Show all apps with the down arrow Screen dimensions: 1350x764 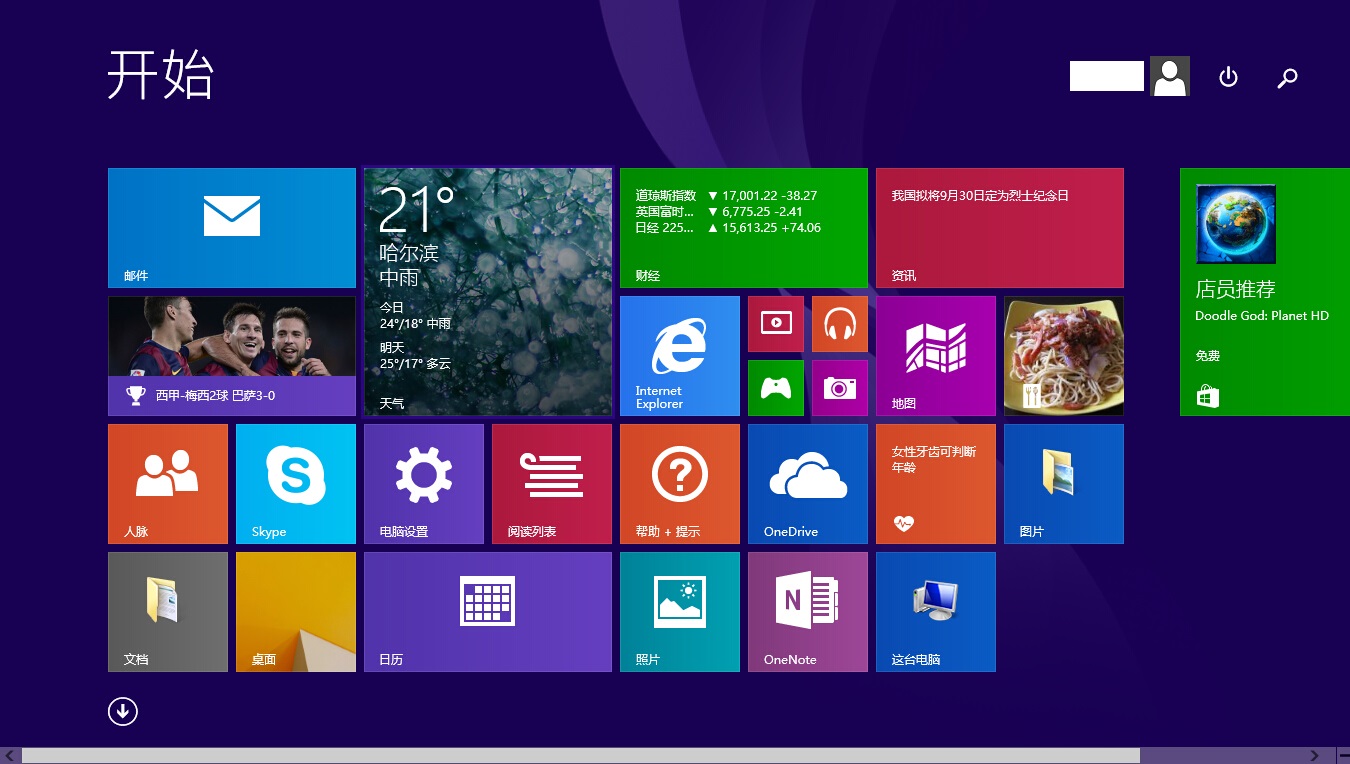click(123, 711)
